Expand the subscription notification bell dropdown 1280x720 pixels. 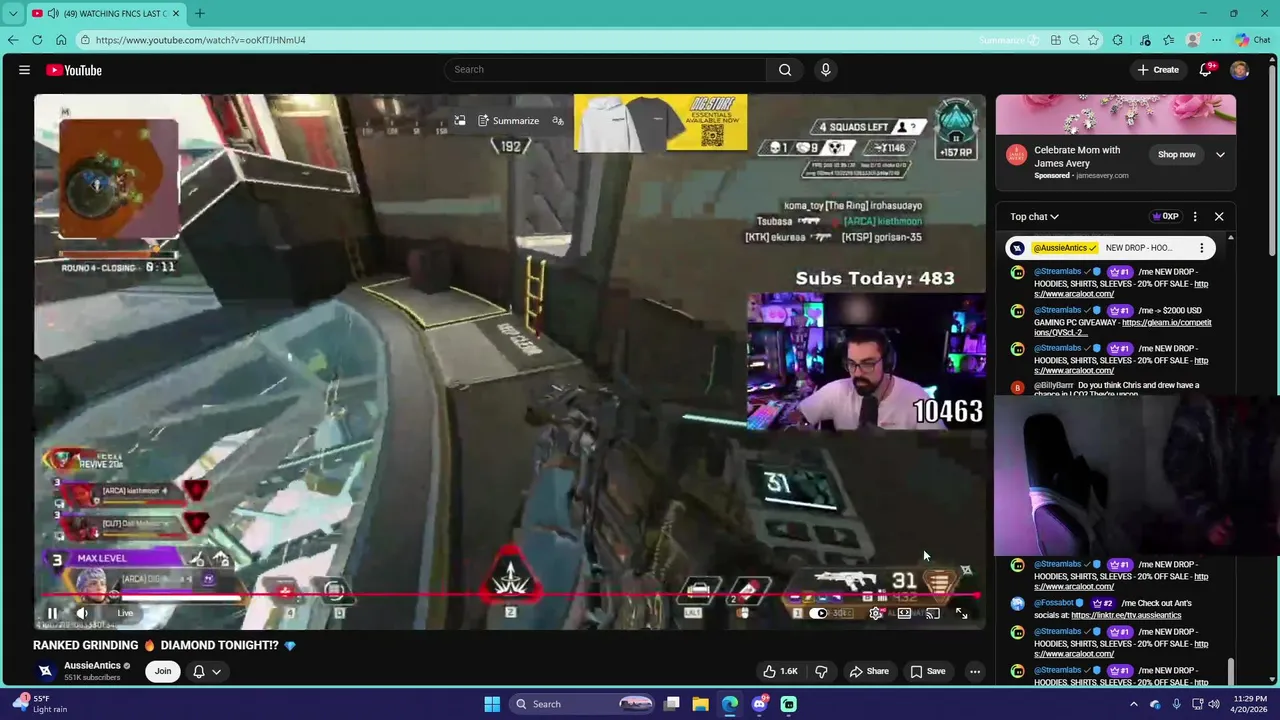click(x=206, y=671)
